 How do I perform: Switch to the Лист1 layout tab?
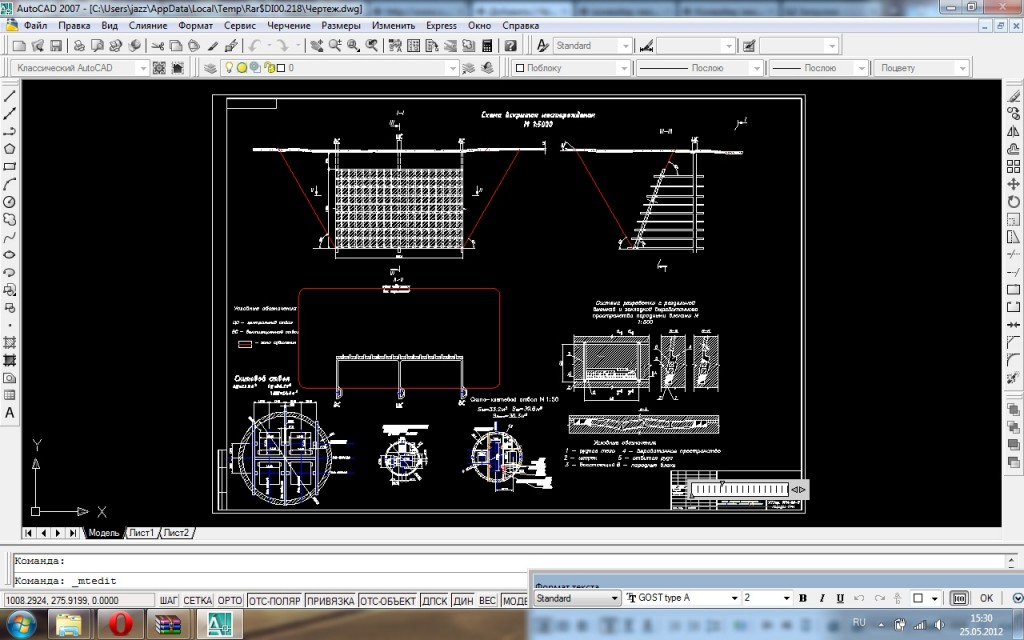tap(141, 533)
